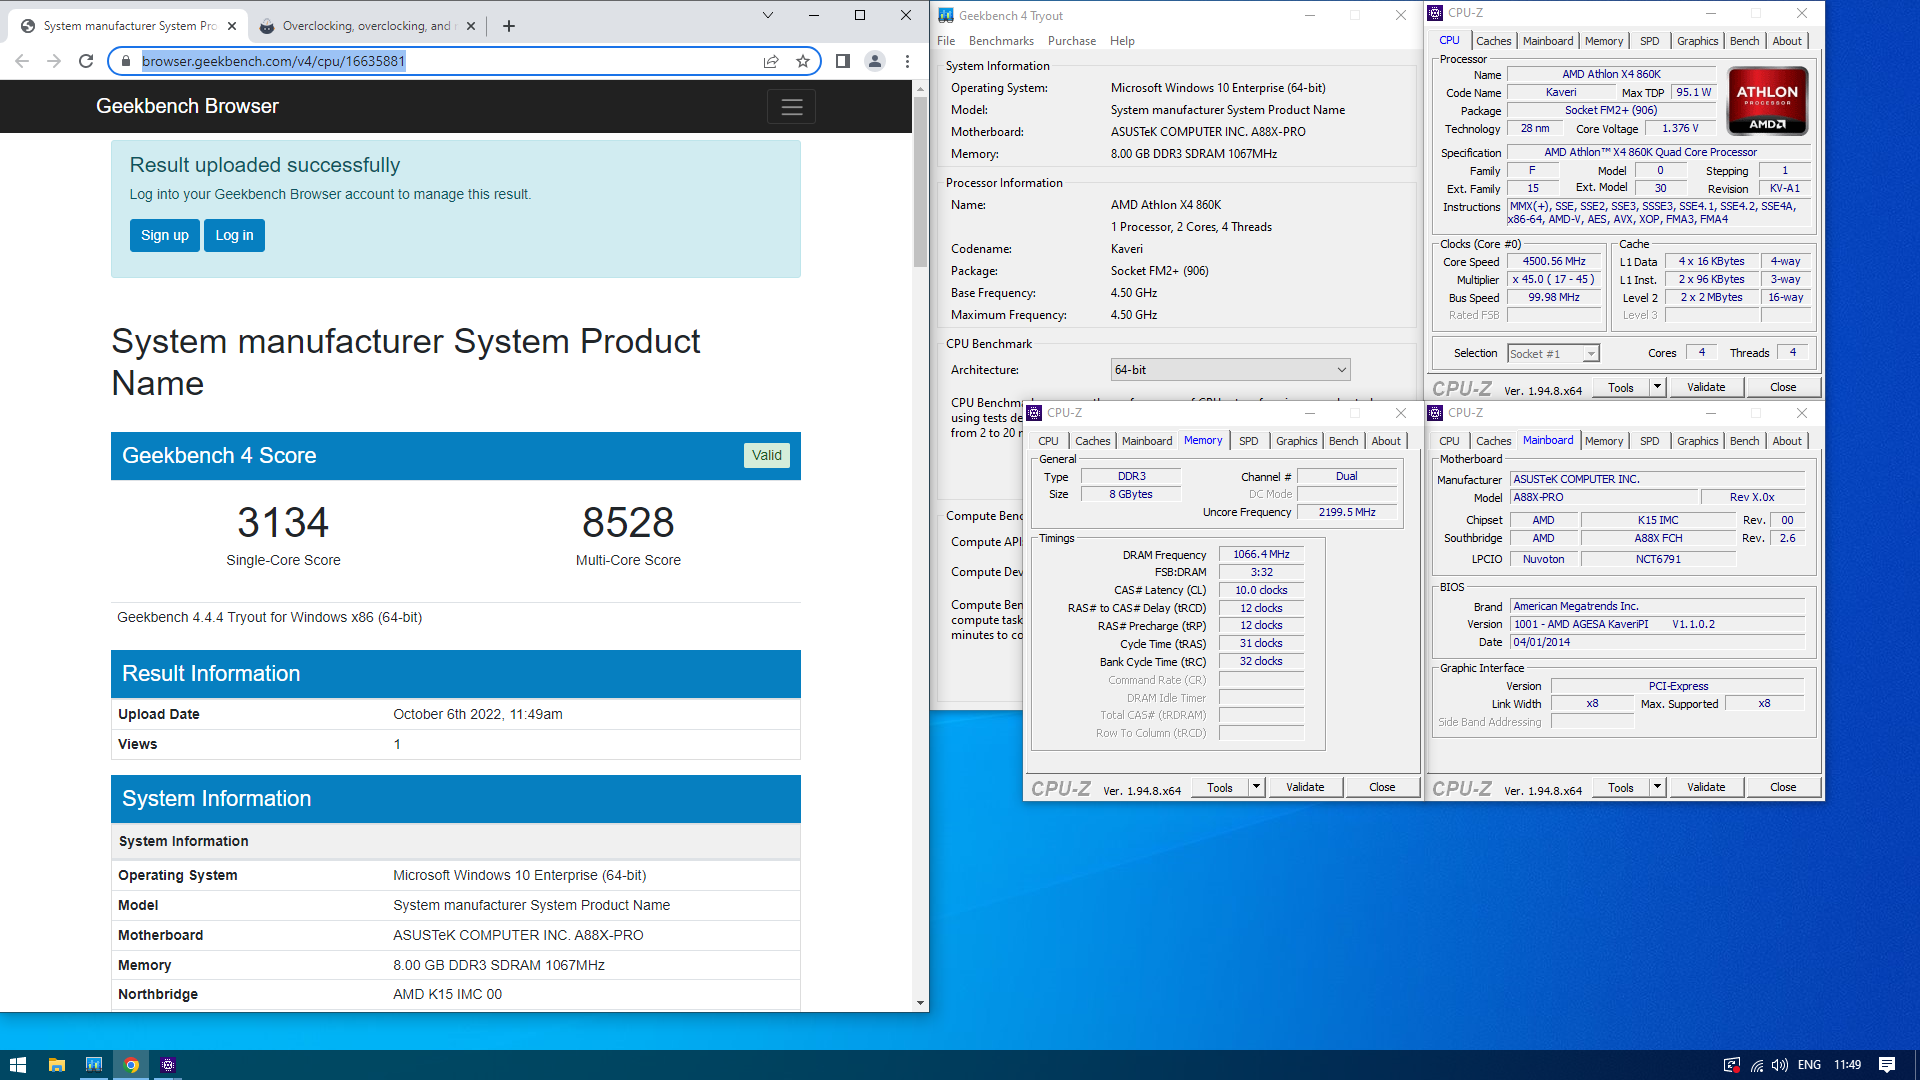Screen dimensions: 1920x1080
Task: Open Mainboard tab in Memory CPU-Z window
Action: click(1147, 441)
